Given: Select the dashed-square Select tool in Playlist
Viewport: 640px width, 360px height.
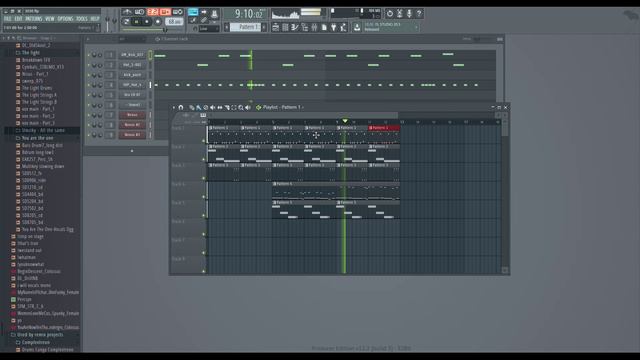Looking at the screenshot, I should coord(234,107).
